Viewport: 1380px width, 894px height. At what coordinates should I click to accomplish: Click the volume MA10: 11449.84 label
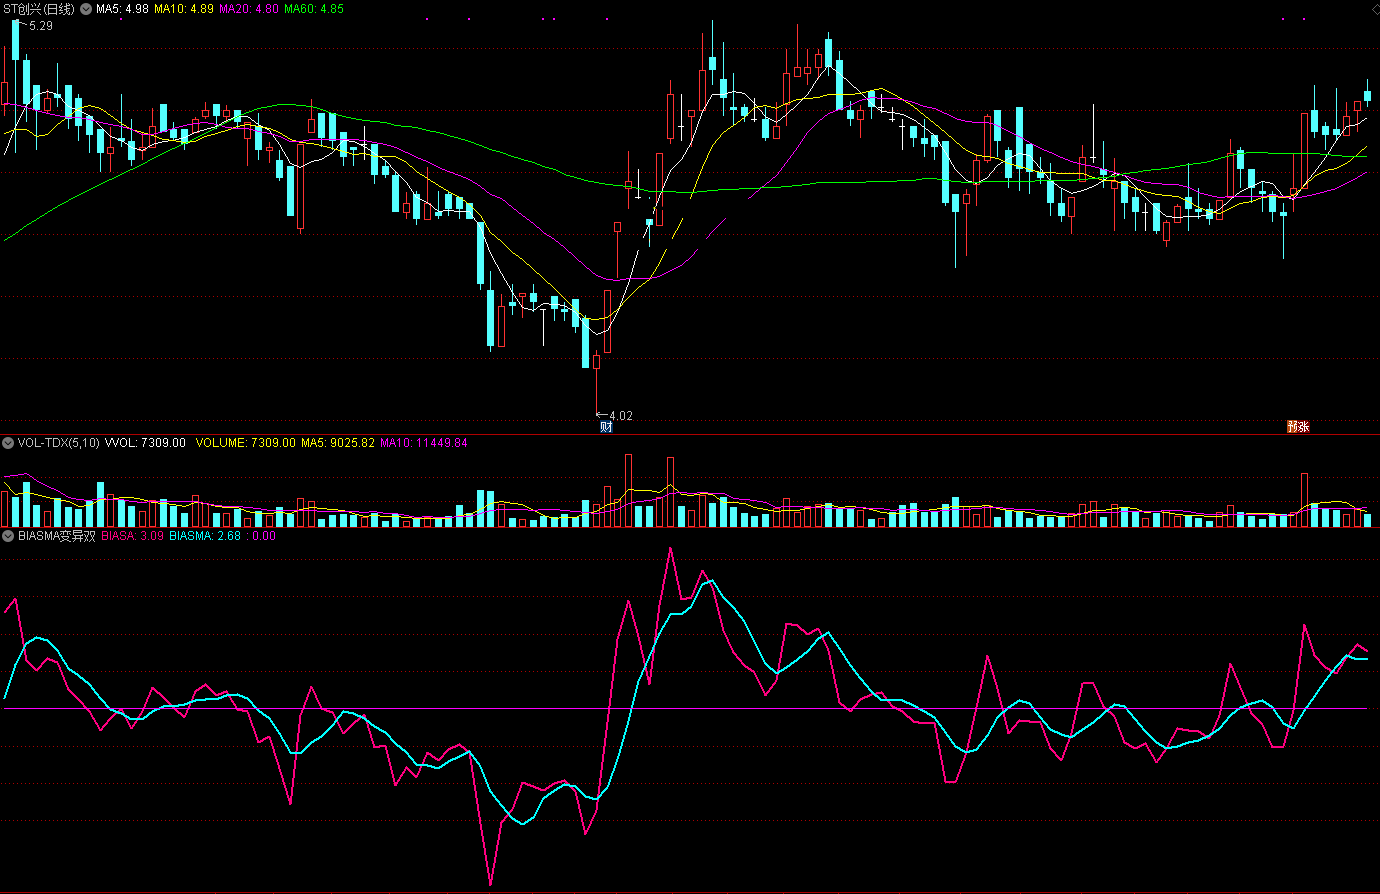click(x=424, y=443)
